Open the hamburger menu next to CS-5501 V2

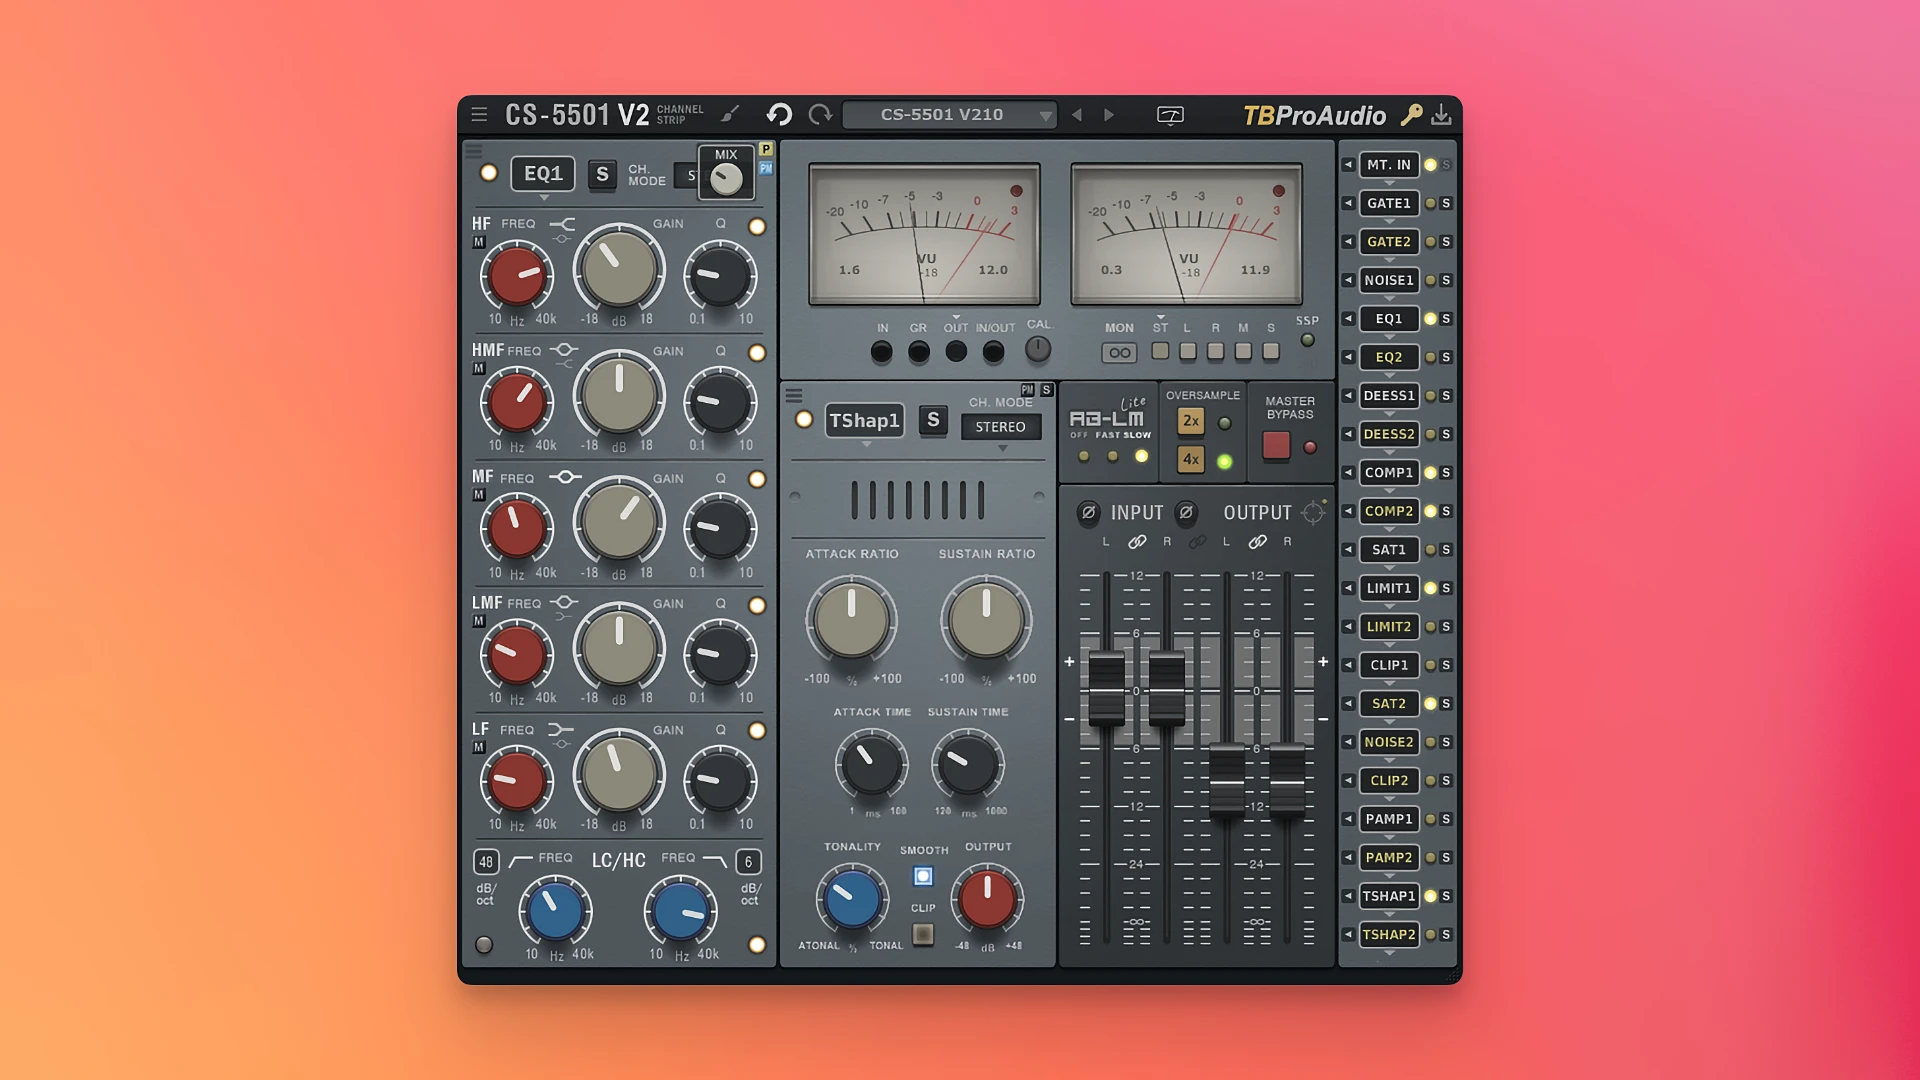[x=479, y=114]
